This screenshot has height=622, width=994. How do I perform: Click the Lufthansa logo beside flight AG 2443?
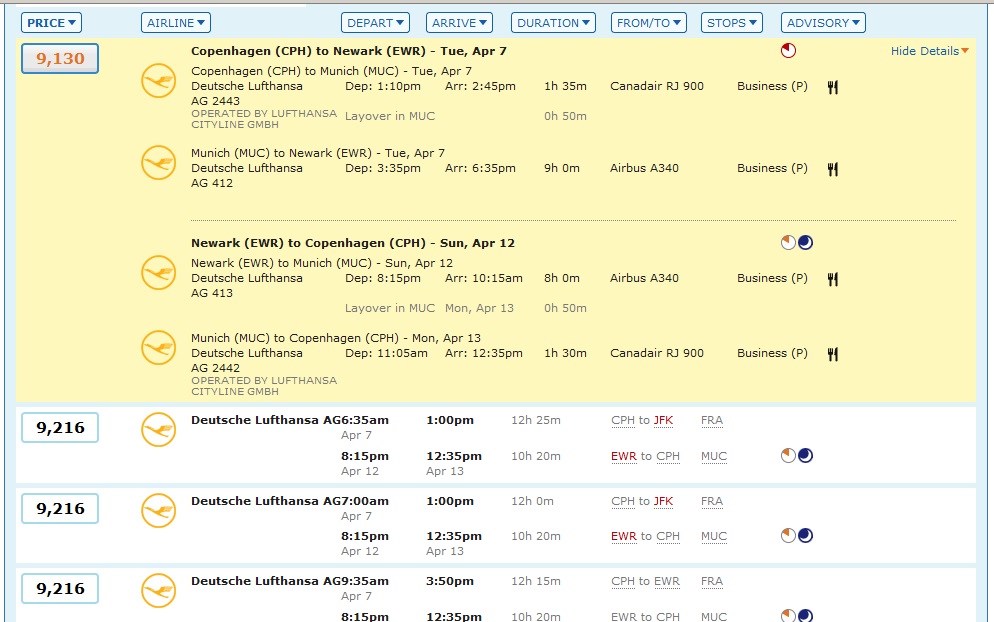pos(158,81)
